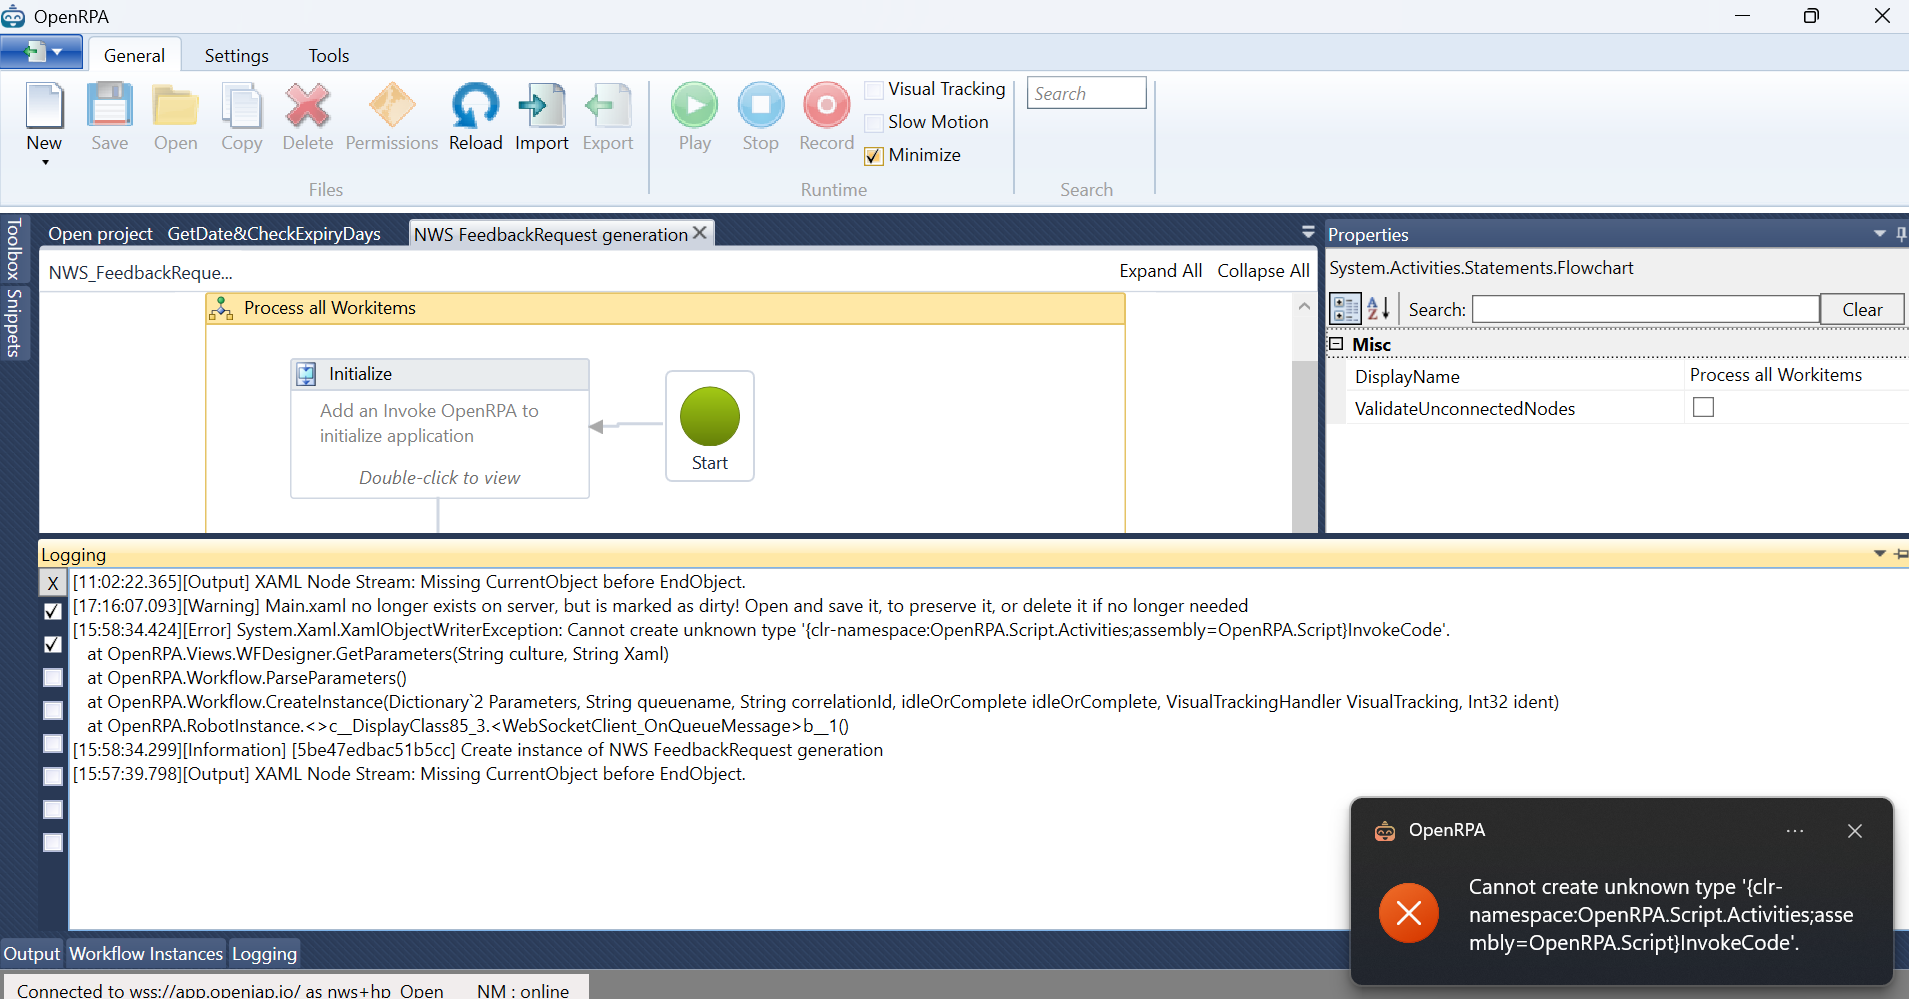
Task: Clear the log using the X button
Action: click(53, 583)
